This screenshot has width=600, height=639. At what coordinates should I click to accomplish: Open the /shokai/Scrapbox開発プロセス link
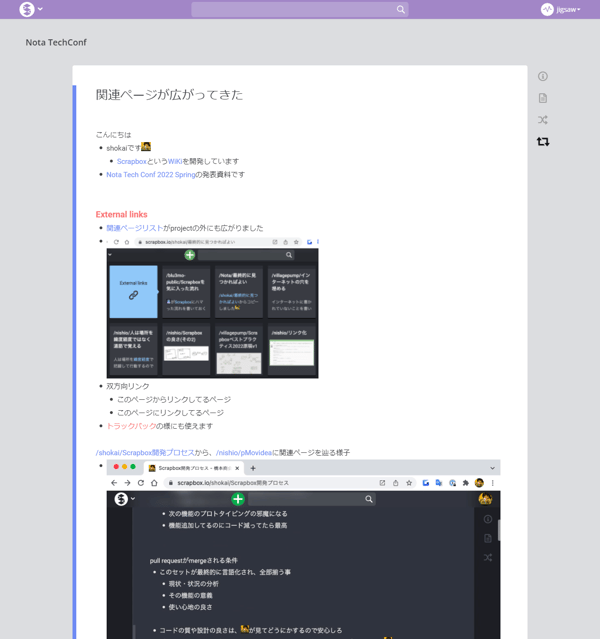click(x=145, y=452)
